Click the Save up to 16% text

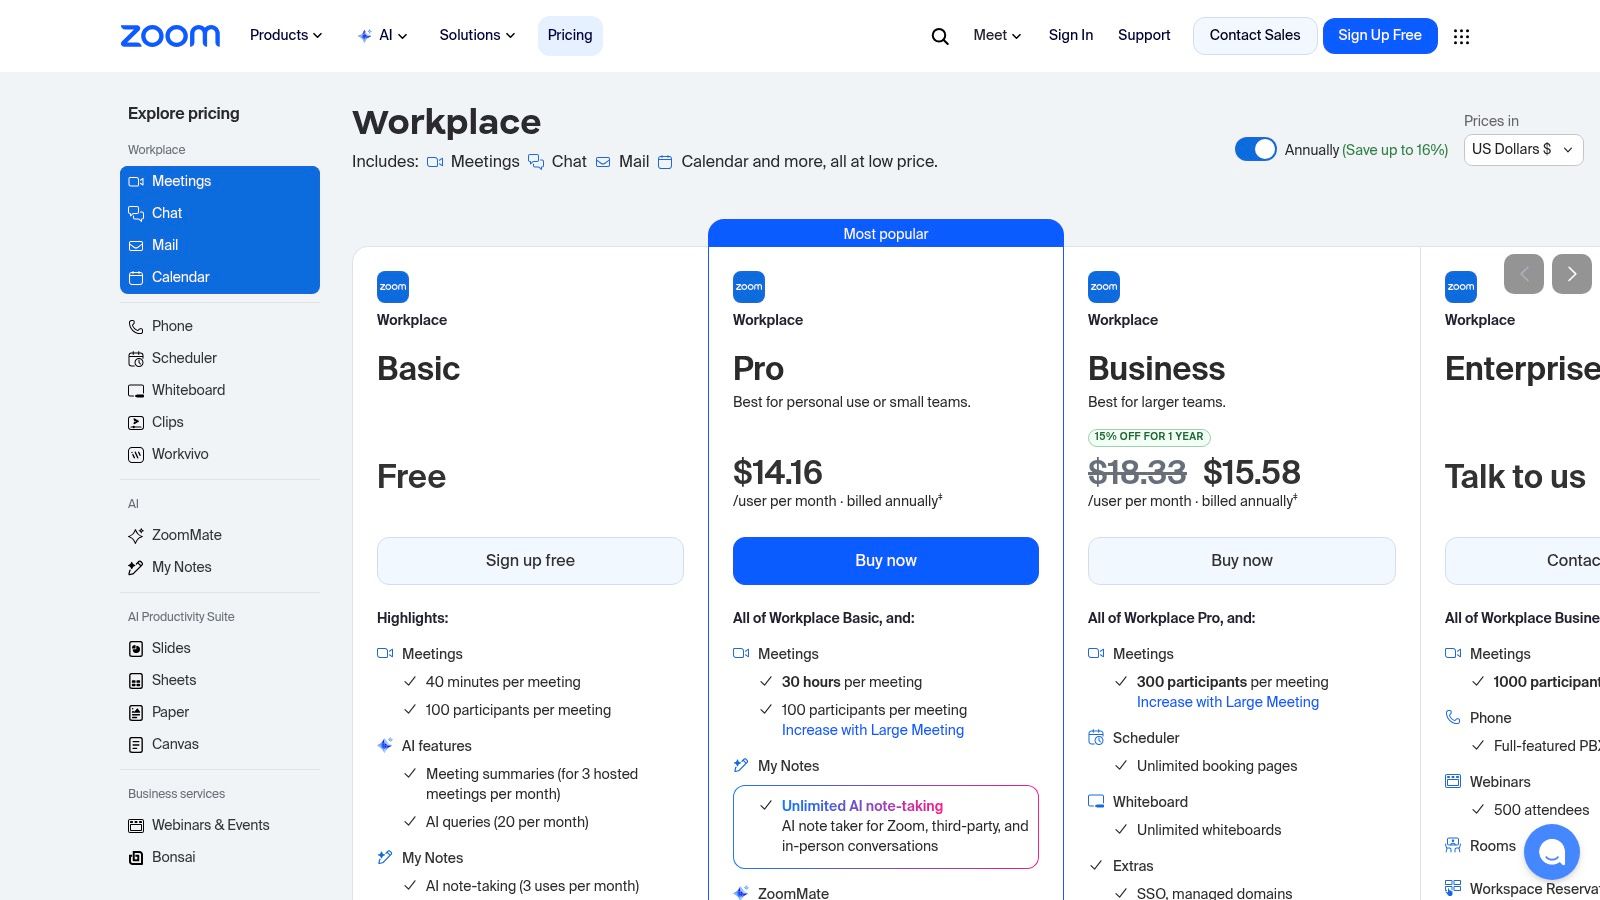(x=1395, y=150)
